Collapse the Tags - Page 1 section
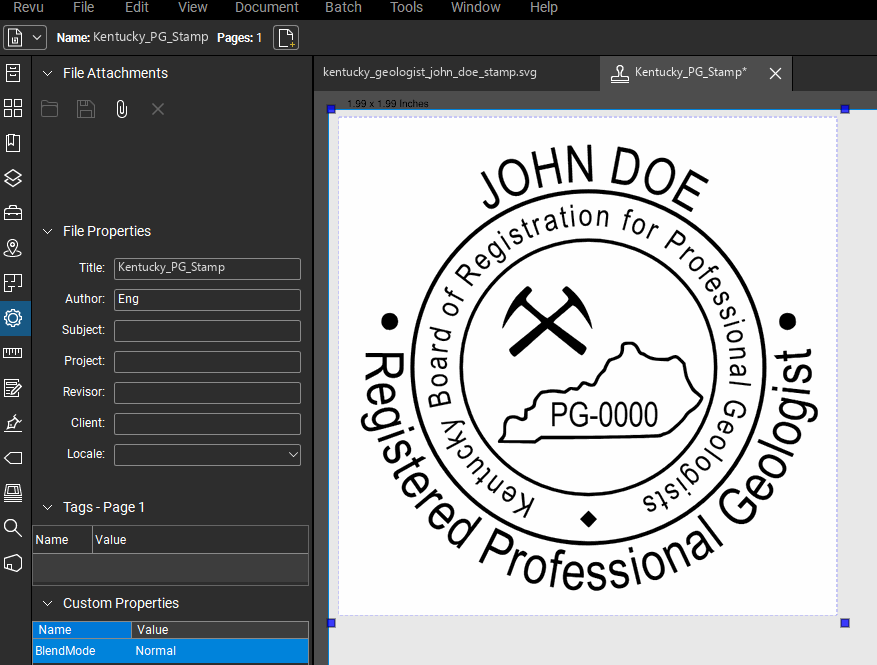Screen dimensions: 877x665 point(48,507)
